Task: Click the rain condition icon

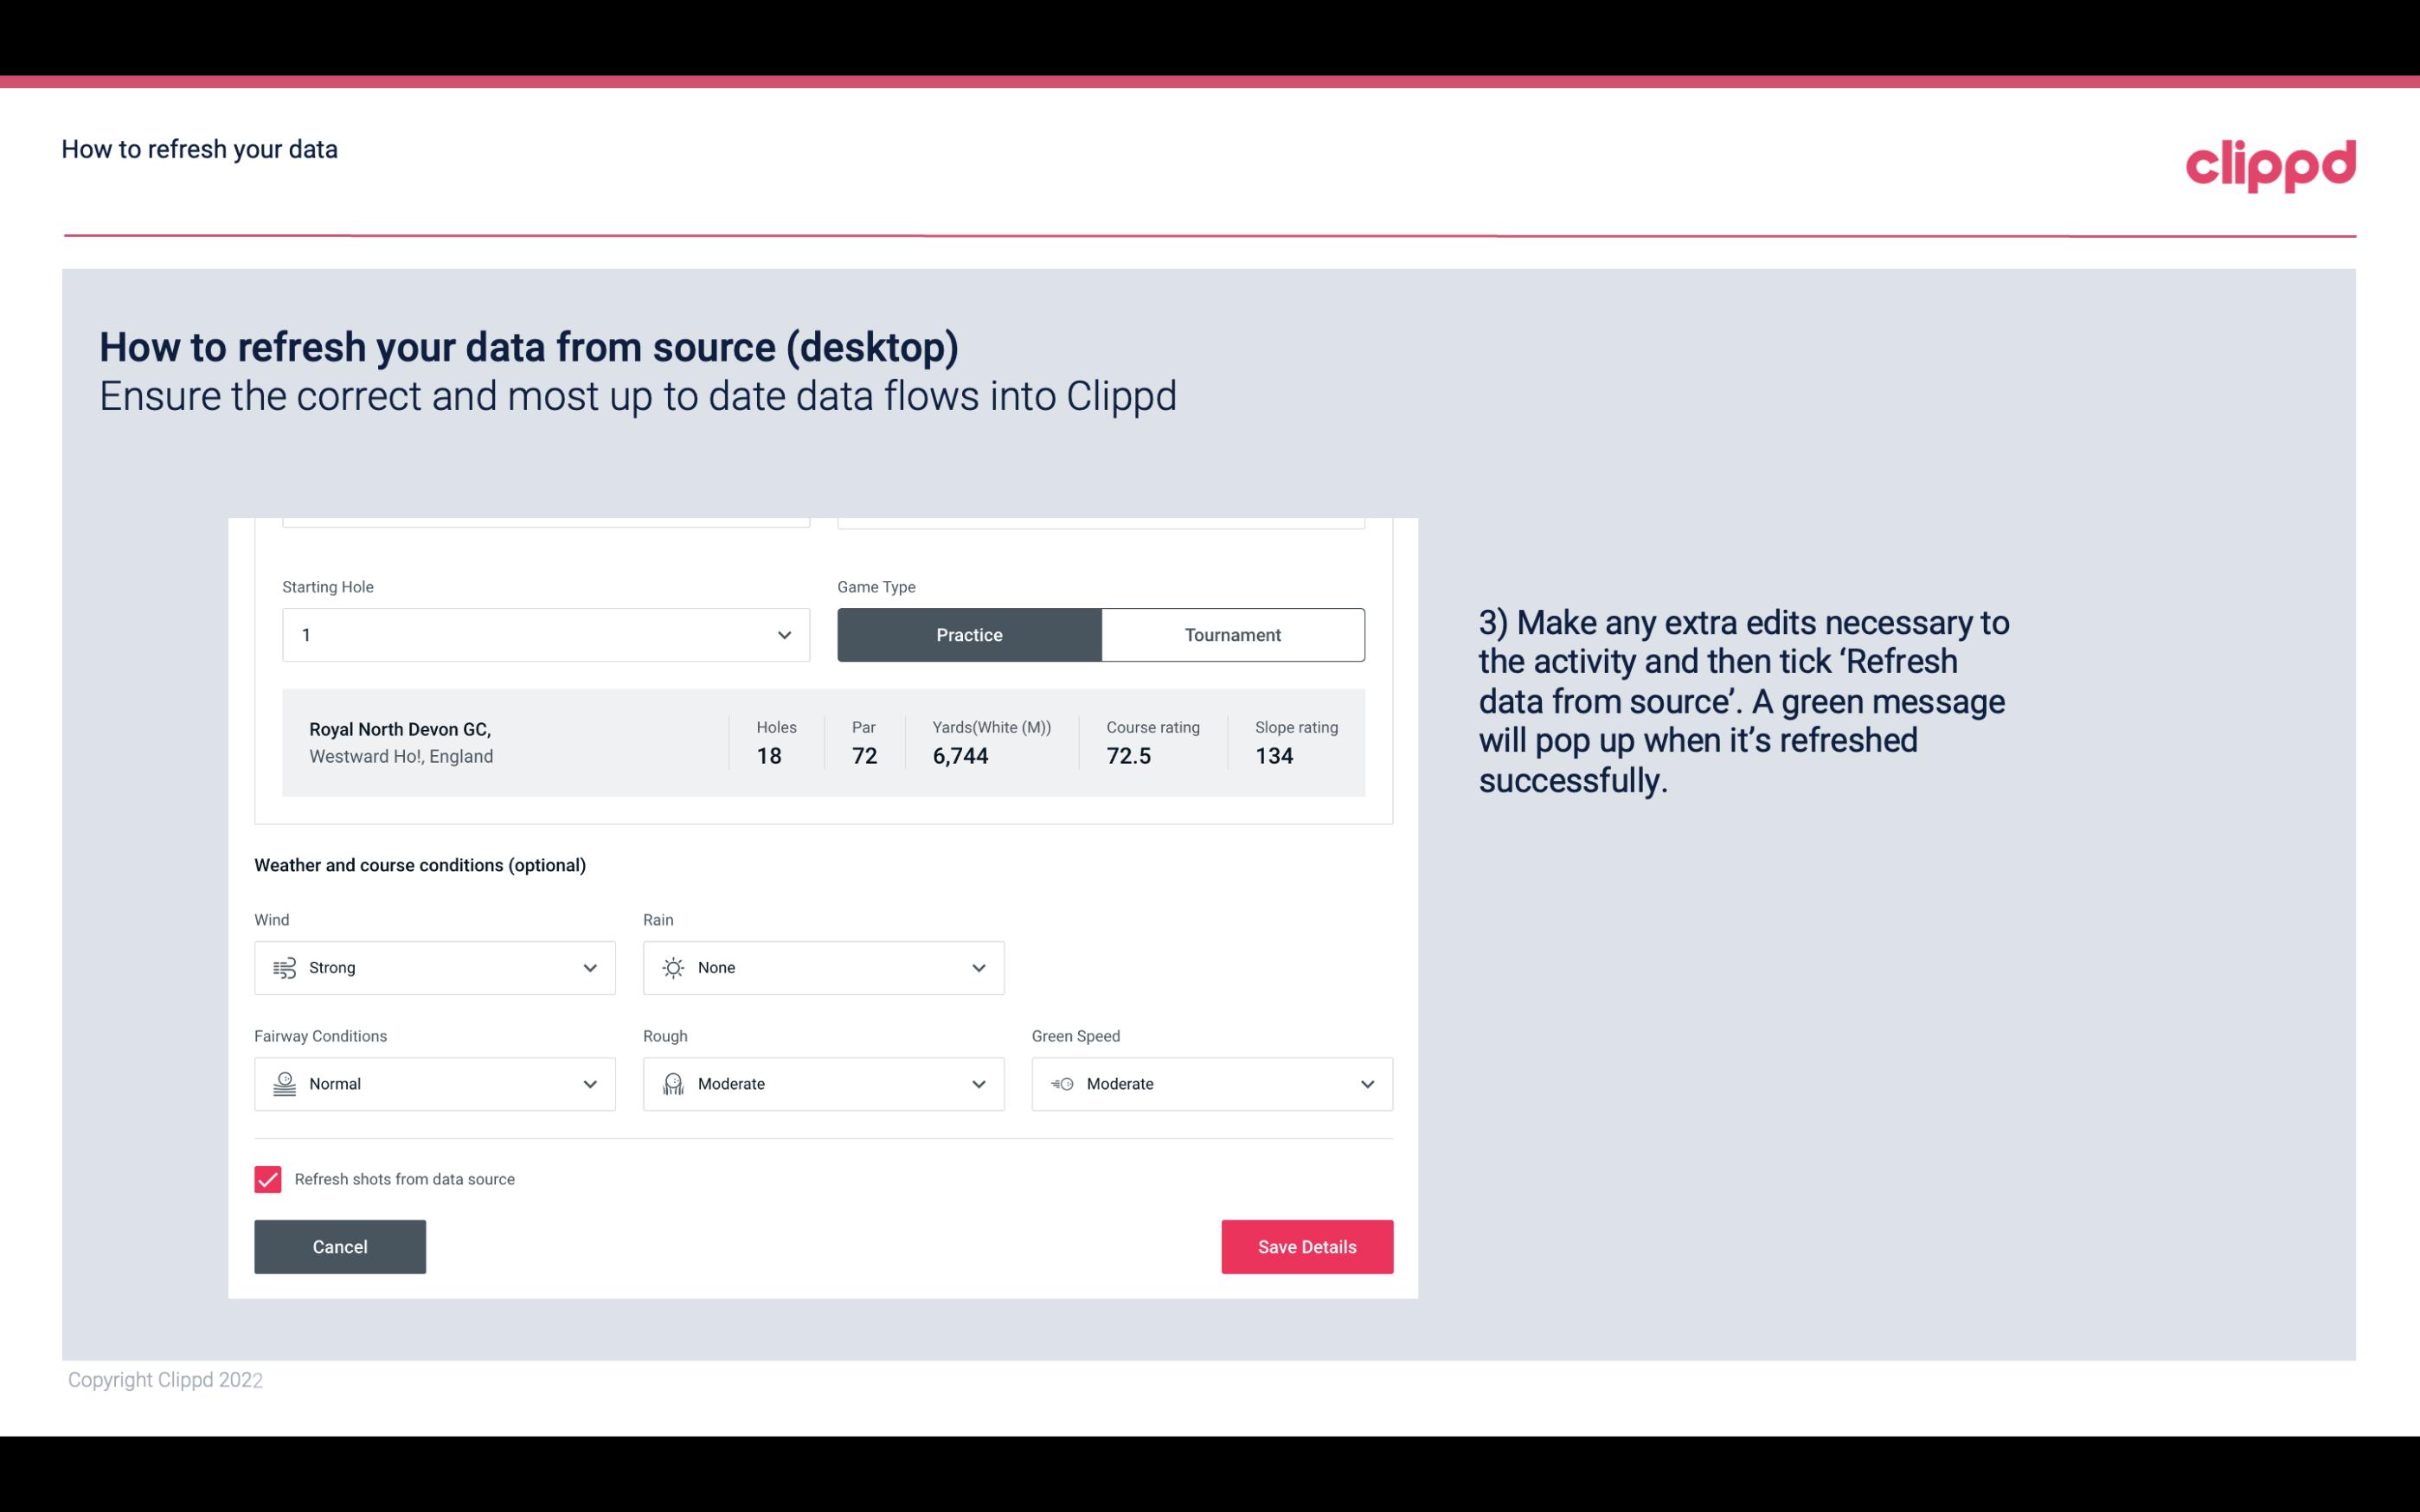Action: (x=672, y=967)
